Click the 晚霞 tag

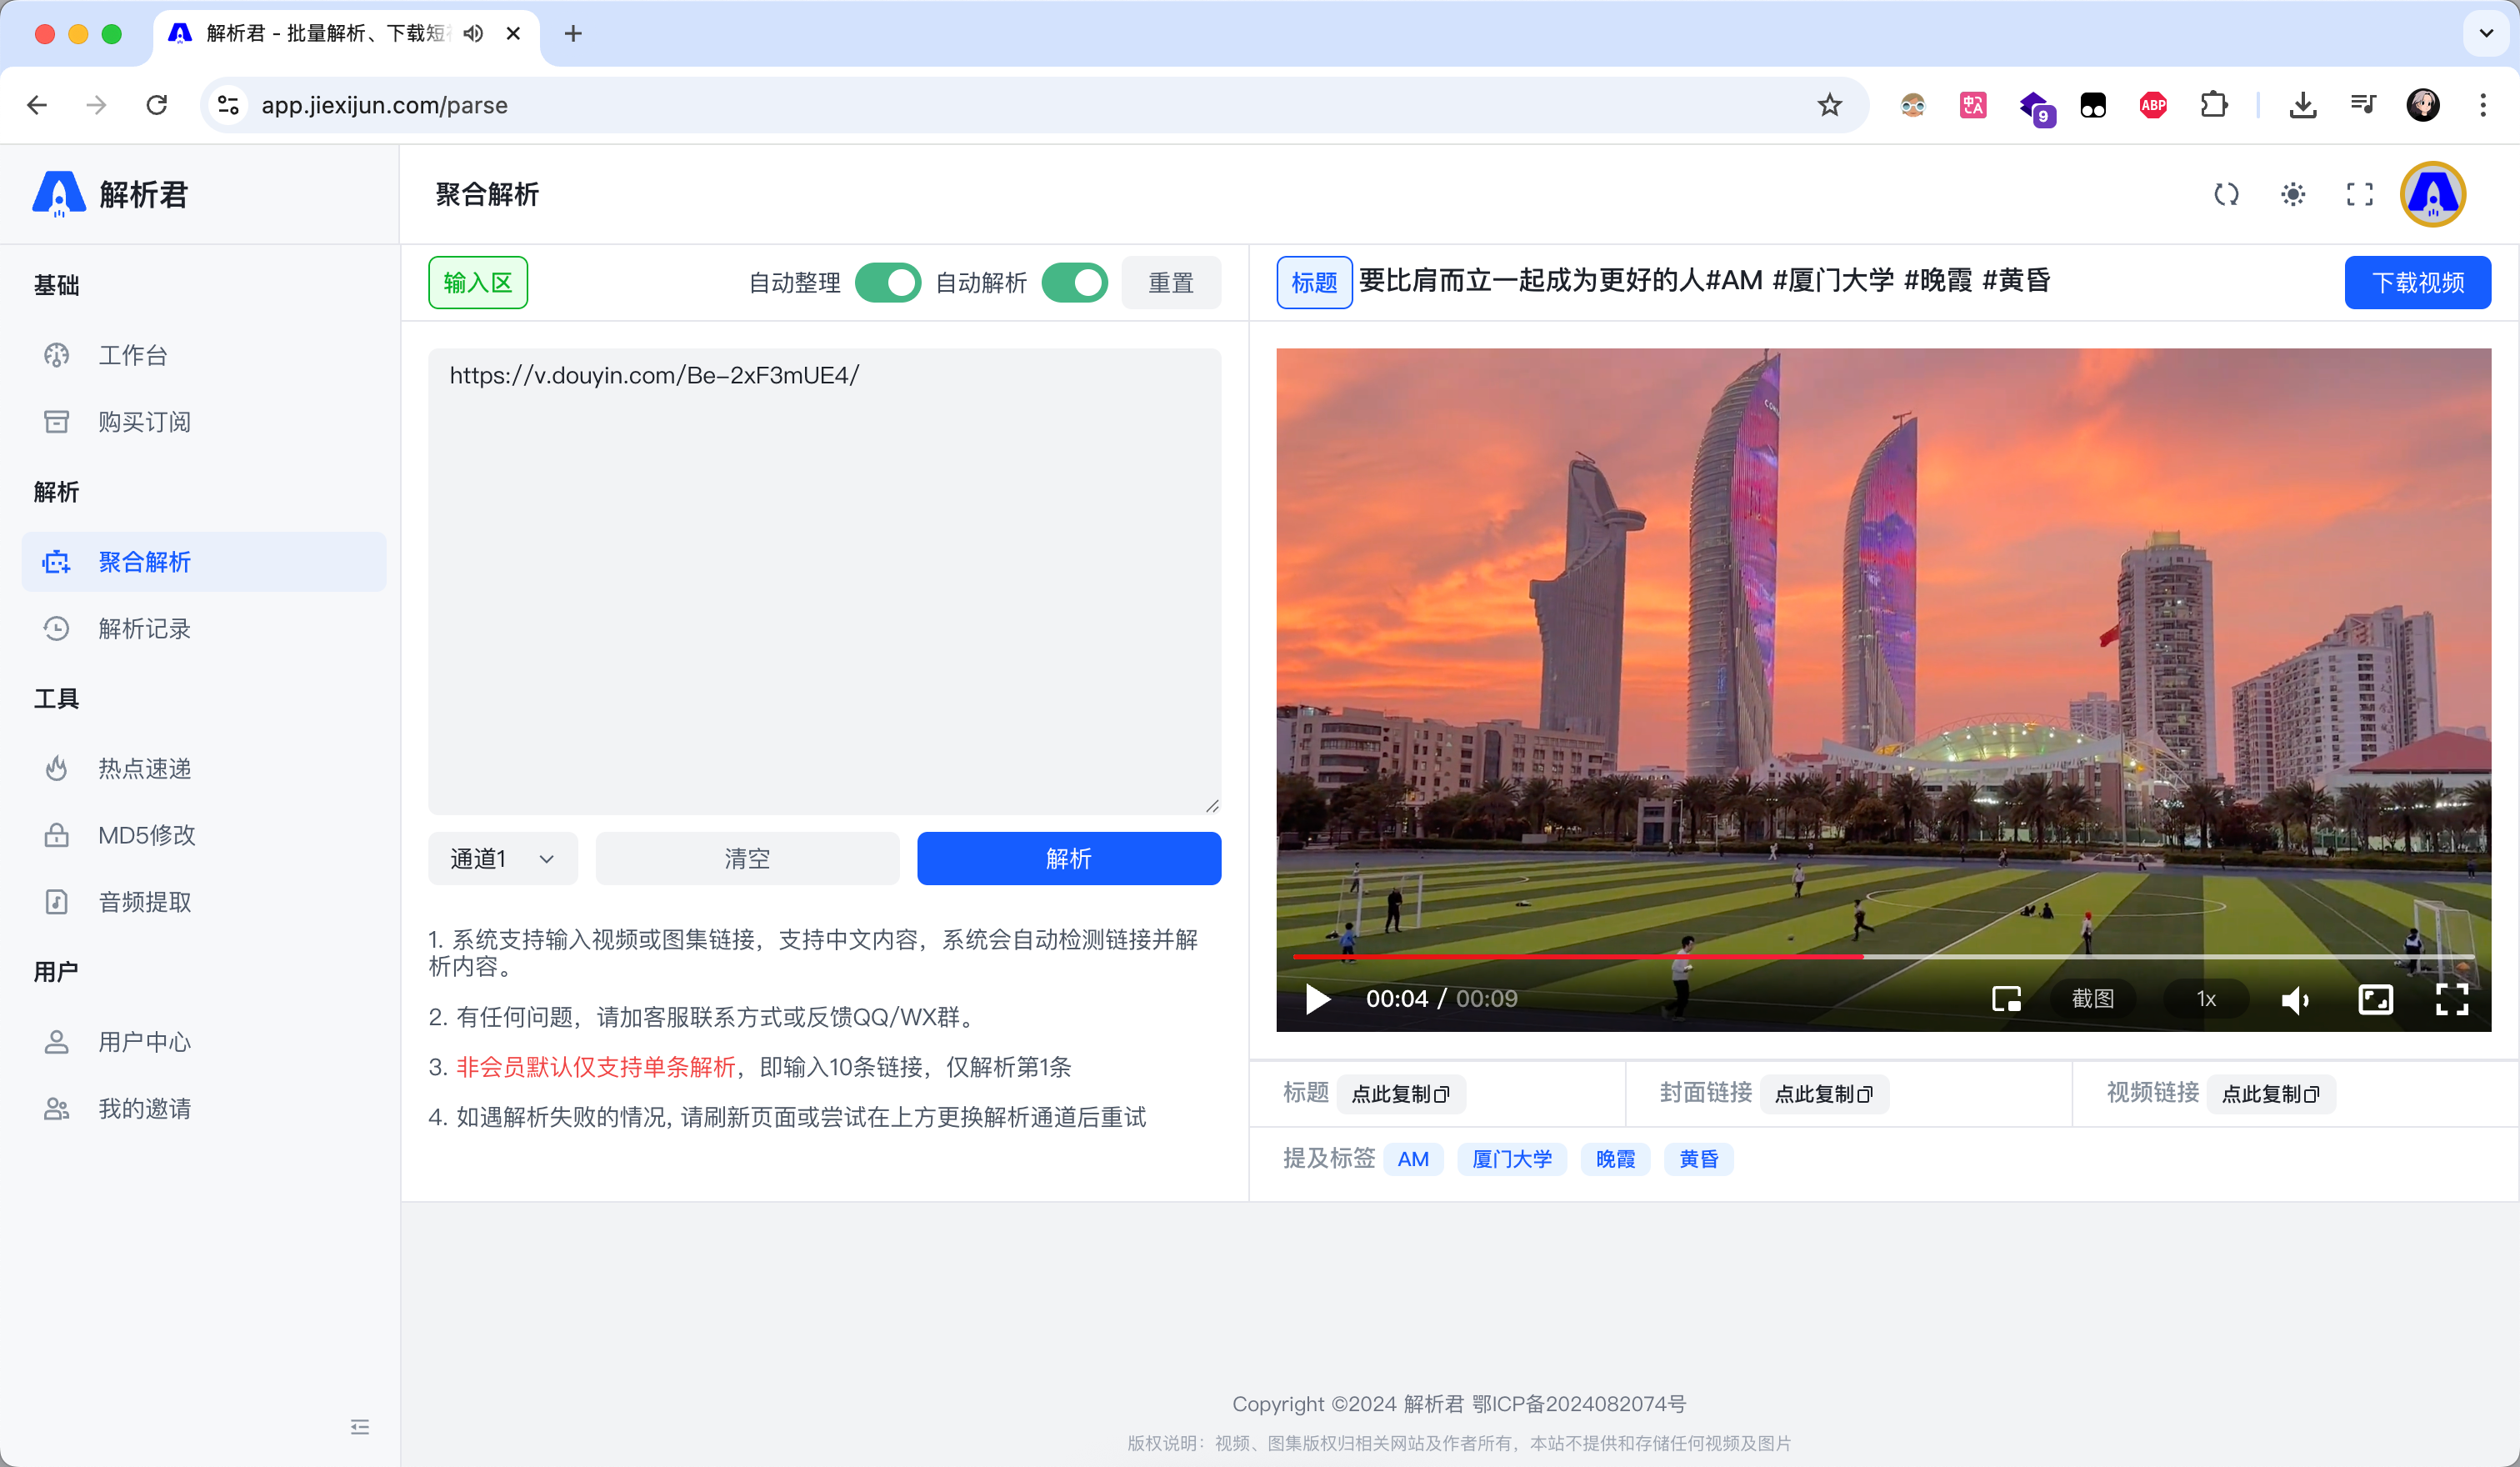[x=1615, y=1159]
